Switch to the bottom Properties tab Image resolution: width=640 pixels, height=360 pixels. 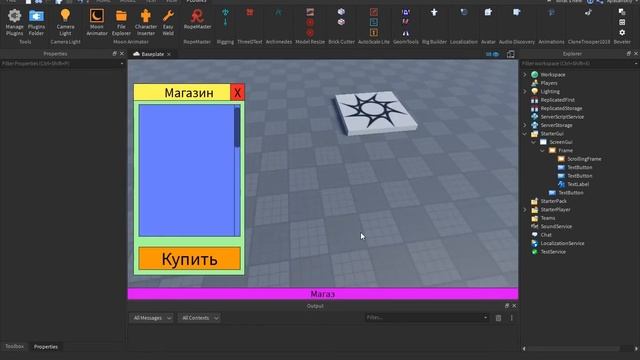point(46,347)
